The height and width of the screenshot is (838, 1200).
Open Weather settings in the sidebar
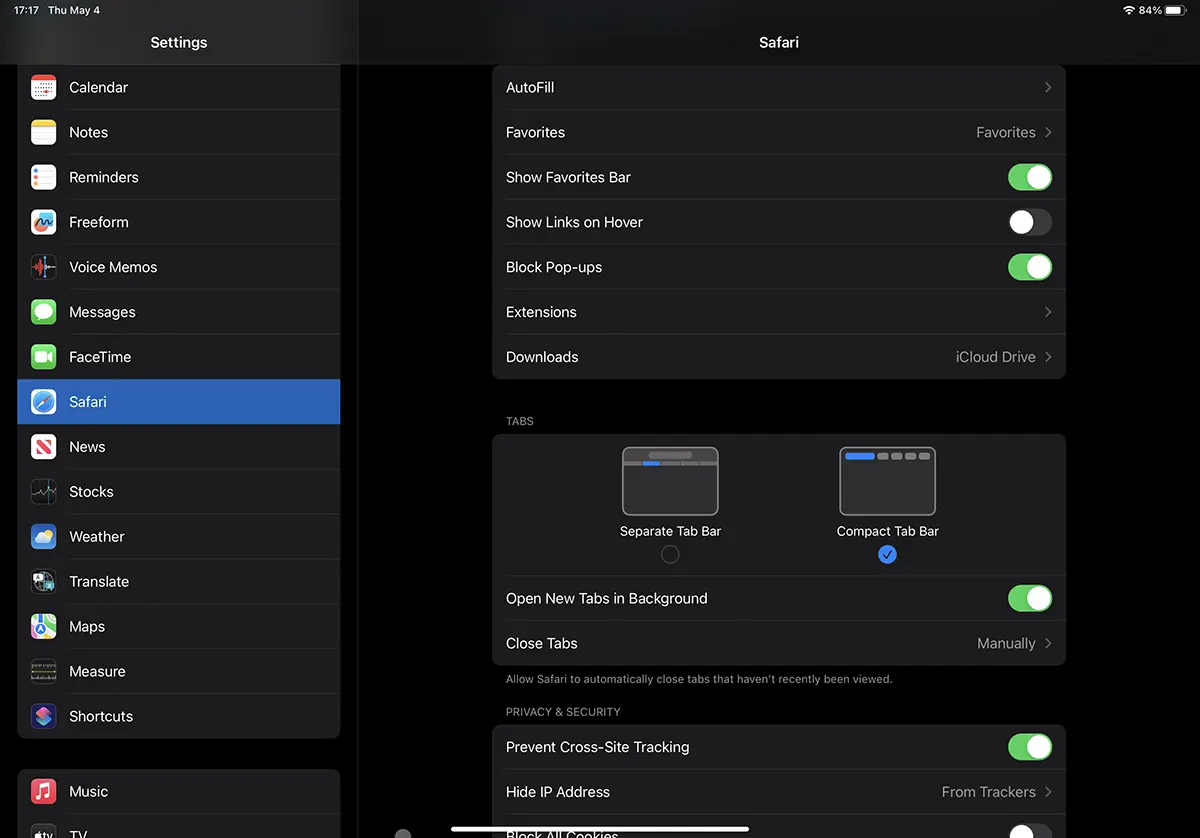click(179, 537)
